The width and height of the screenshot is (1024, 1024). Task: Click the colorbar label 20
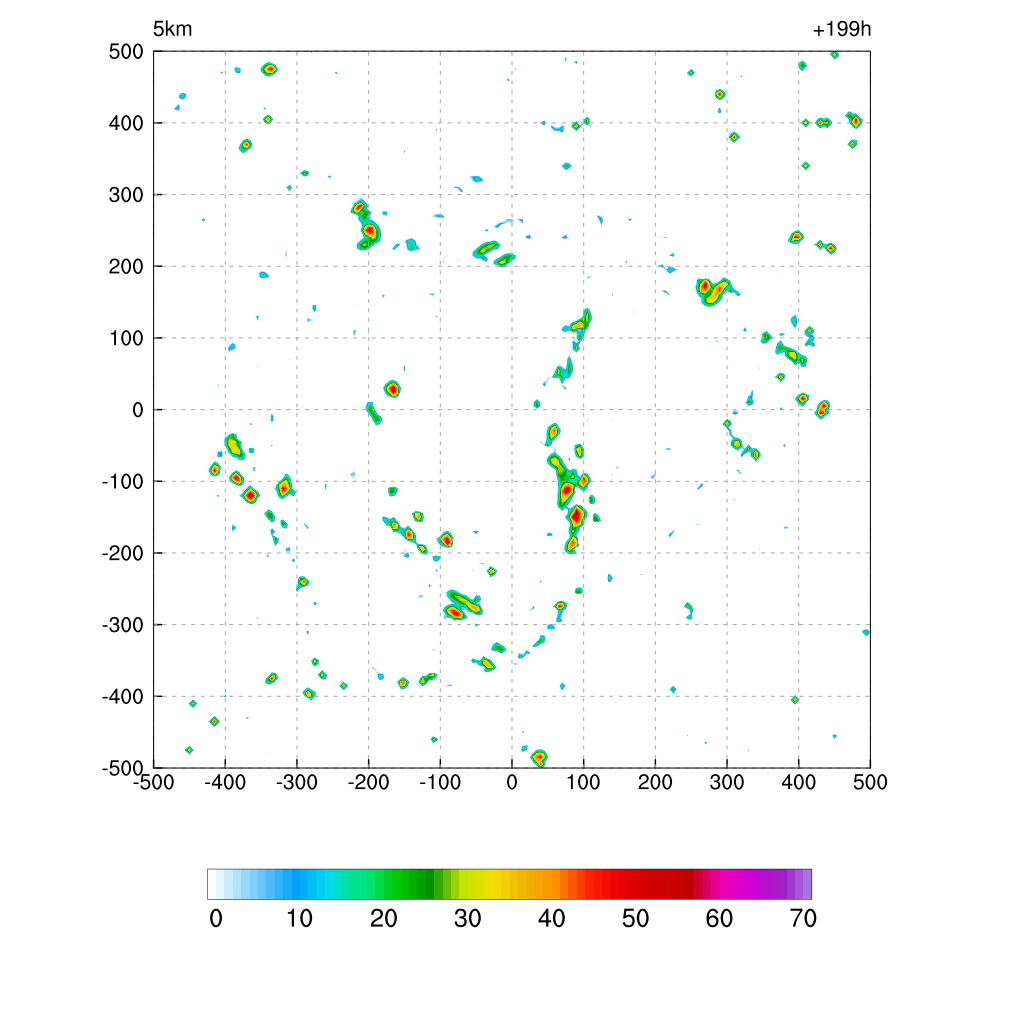point(384,919)
